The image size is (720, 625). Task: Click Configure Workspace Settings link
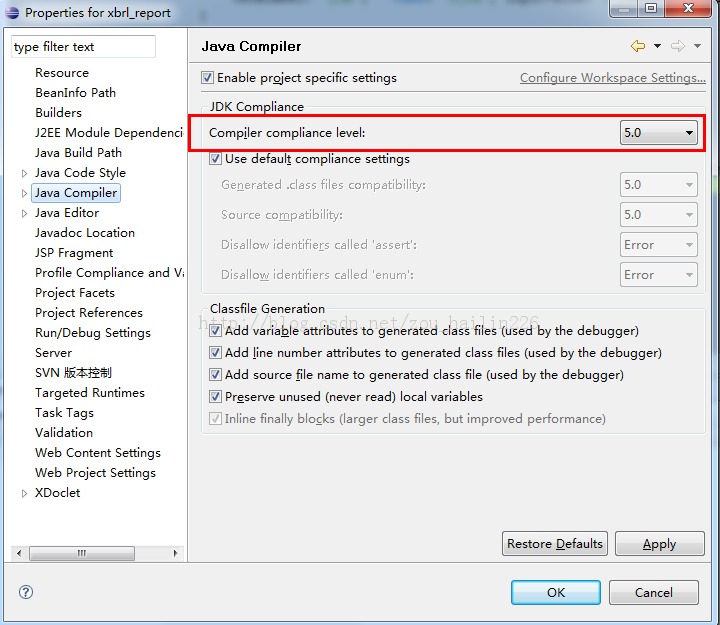[x=612, y=78]
